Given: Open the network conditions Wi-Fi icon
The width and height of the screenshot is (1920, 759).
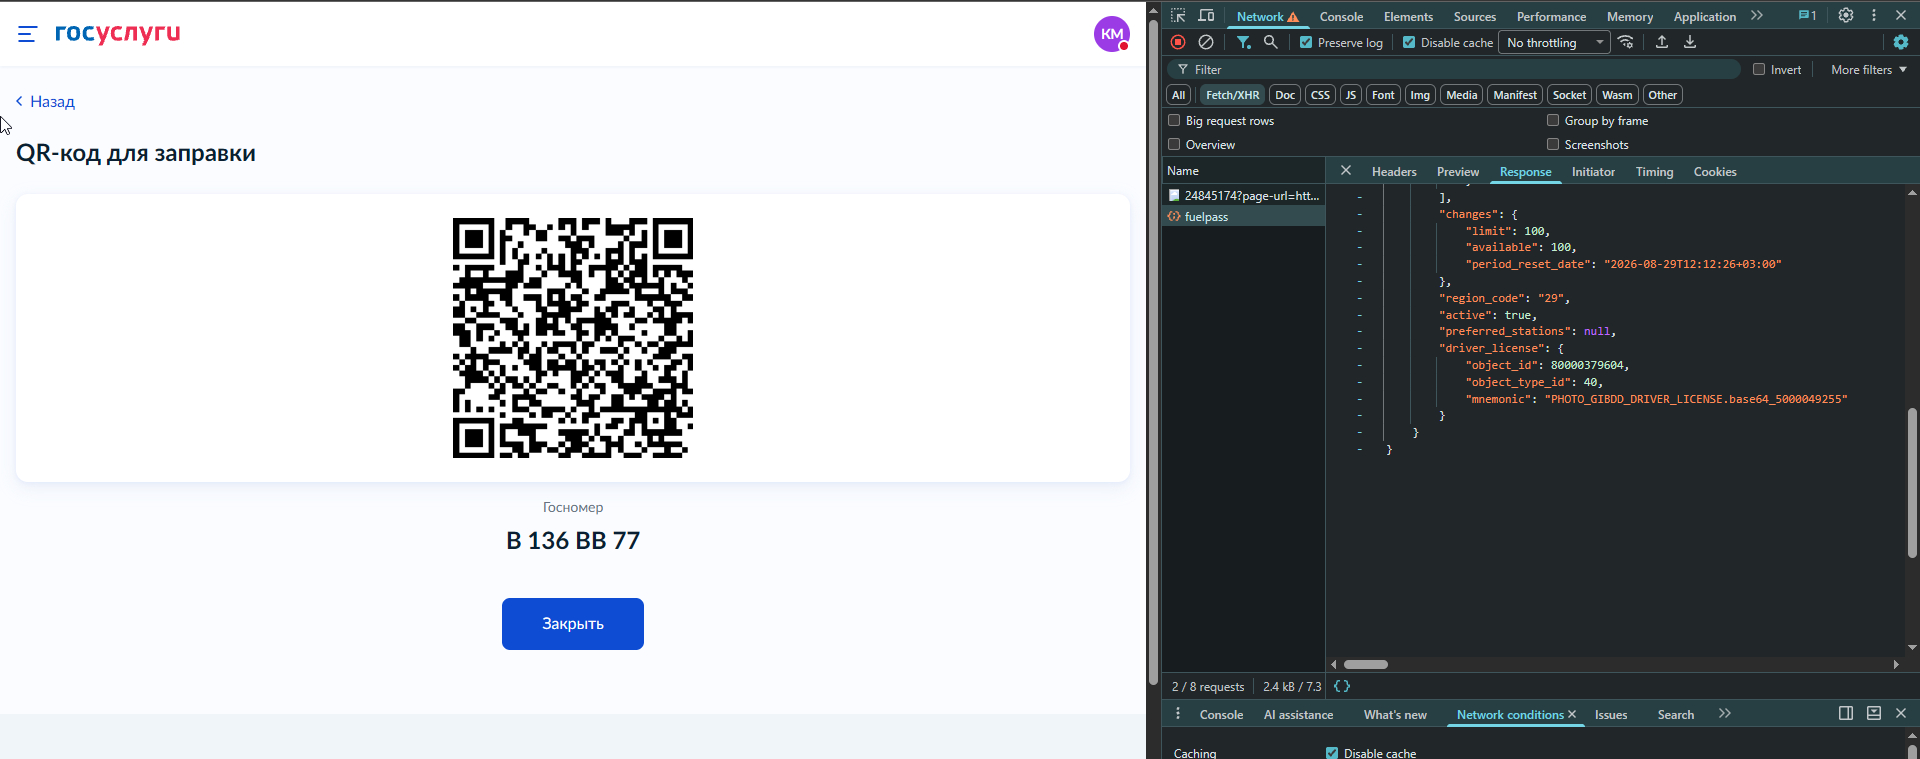Looking at the screenshot, I should 1626,42.
